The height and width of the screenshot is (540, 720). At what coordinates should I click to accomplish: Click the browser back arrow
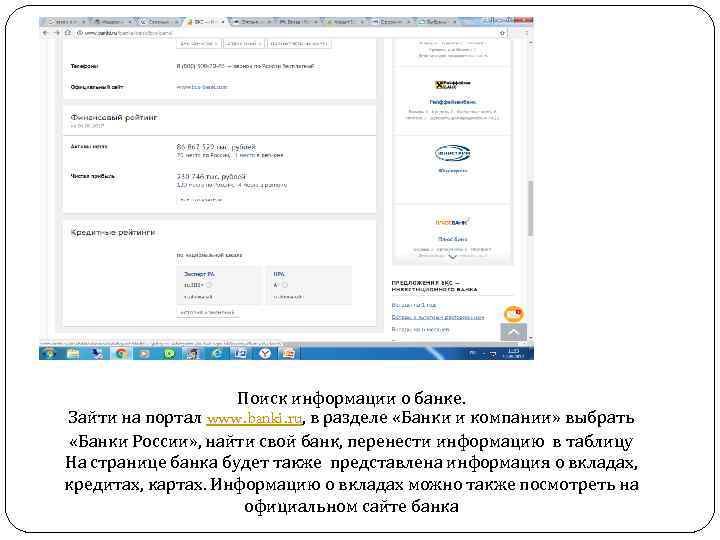click(x=45, y=33)
